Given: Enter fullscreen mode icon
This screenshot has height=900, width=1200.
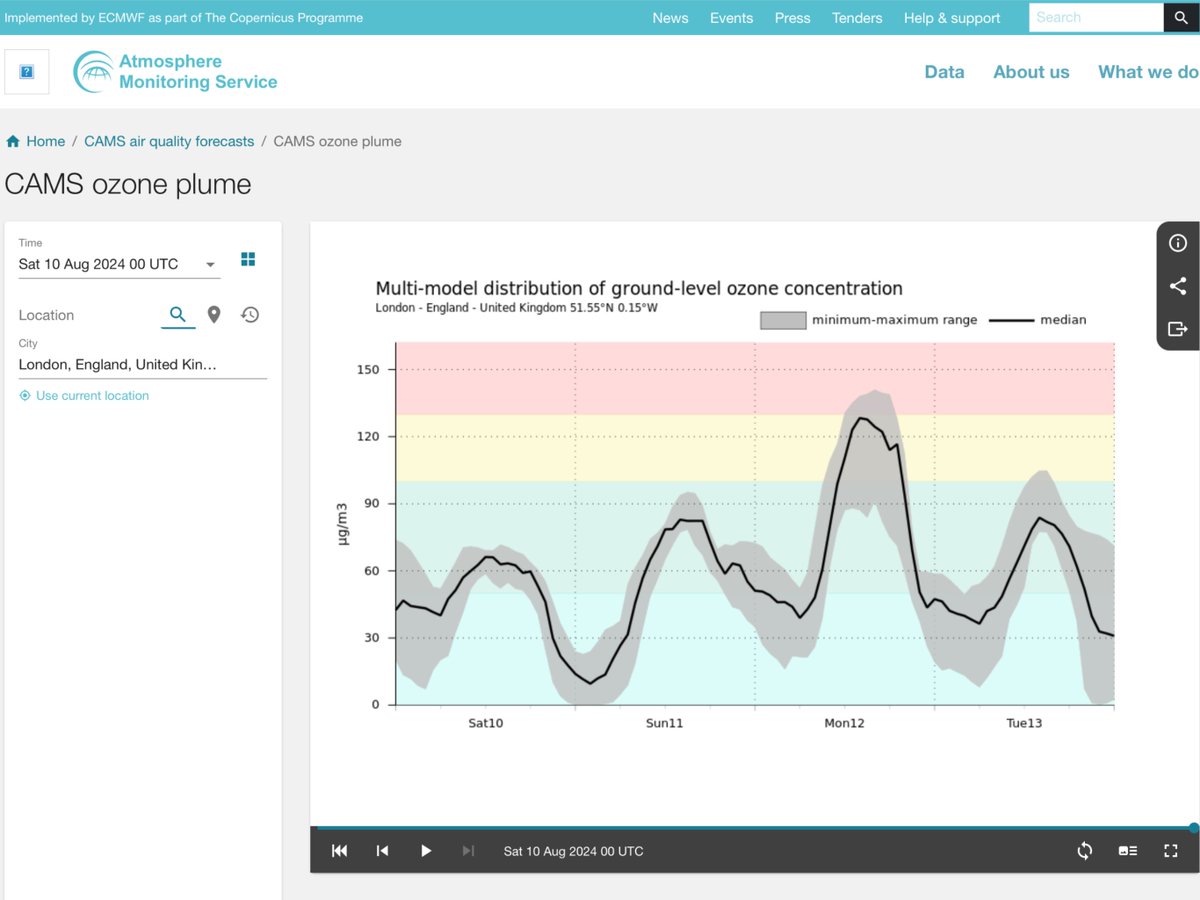Looking at the screenshot, I should (x=1171, y=851).
